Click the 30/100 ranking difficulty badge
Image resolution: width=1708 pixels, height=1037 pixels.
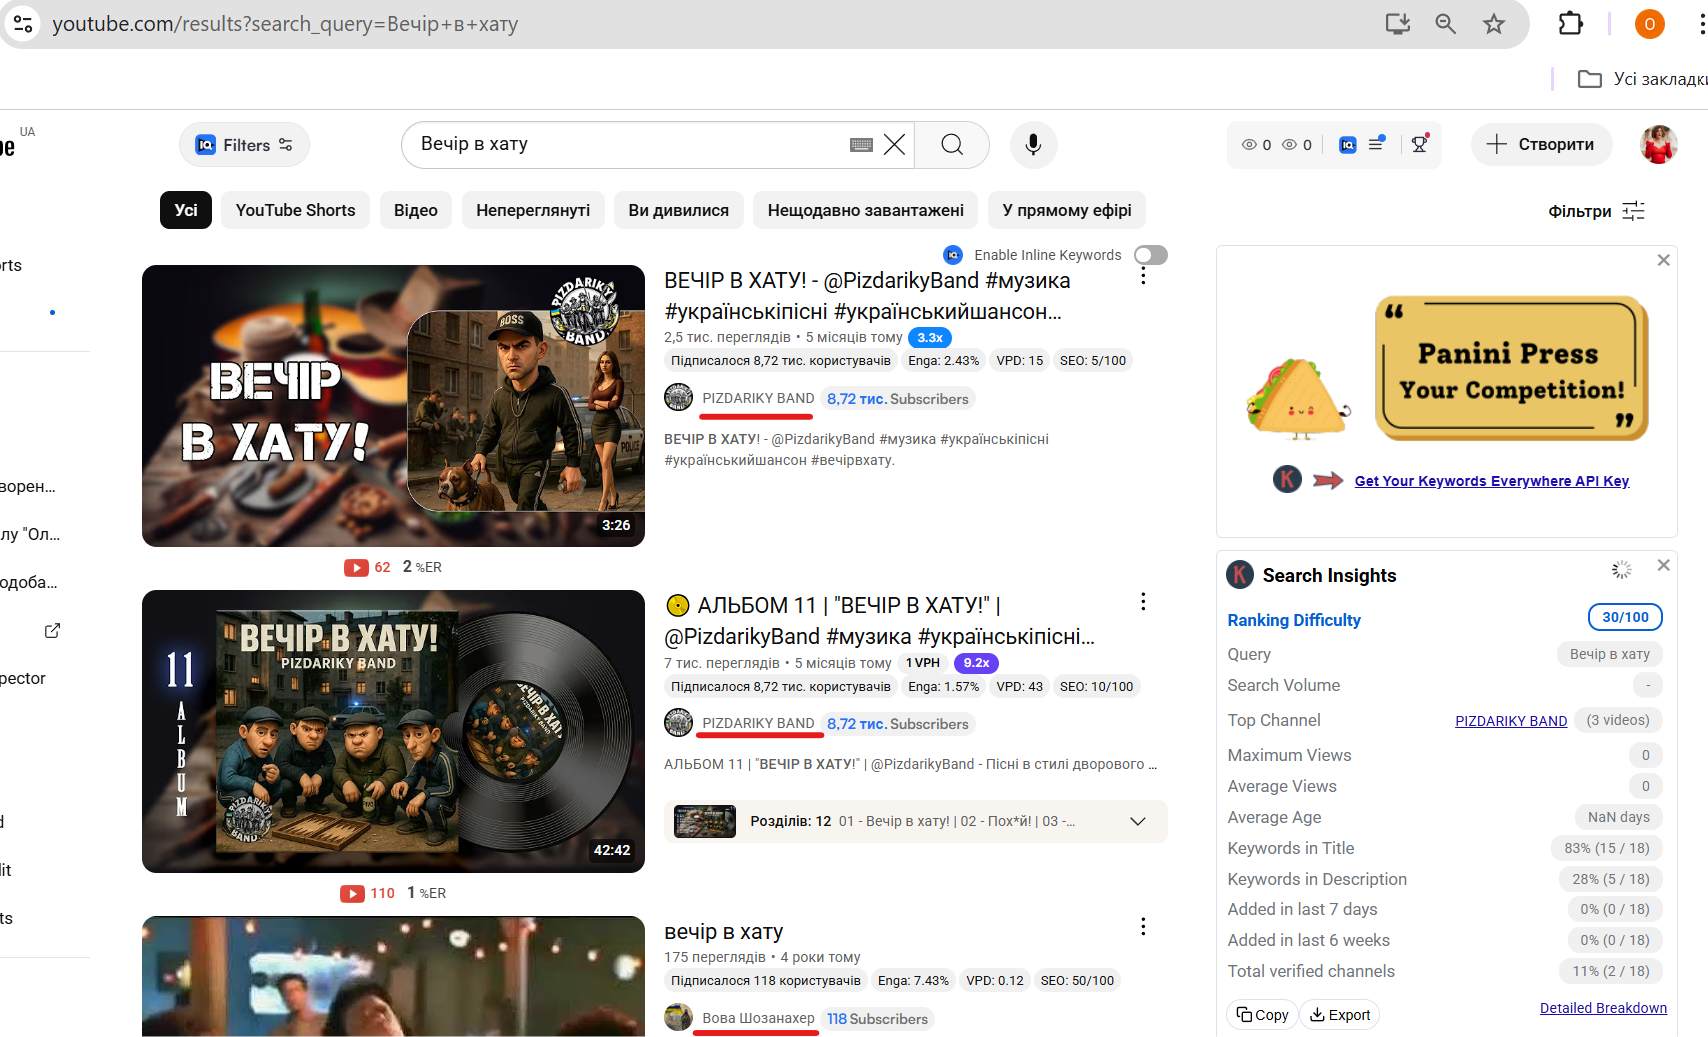[x=1625, y=617]
